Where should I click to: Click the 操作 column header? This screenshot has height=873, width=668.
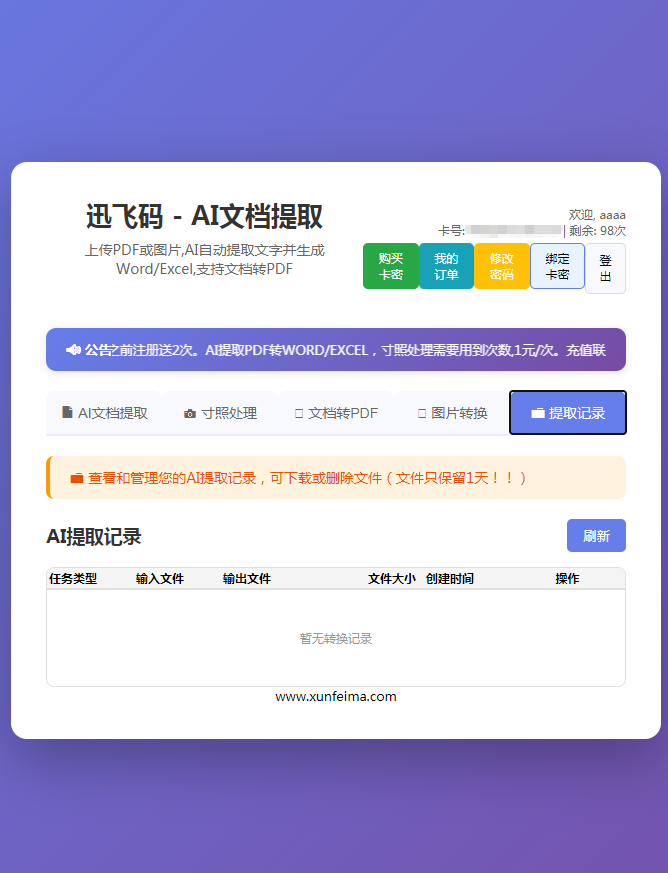[x=567, y=578]
